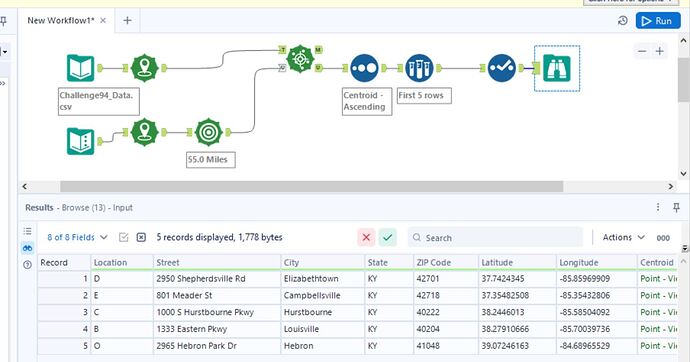Click the Record column header

coord(64,263)
